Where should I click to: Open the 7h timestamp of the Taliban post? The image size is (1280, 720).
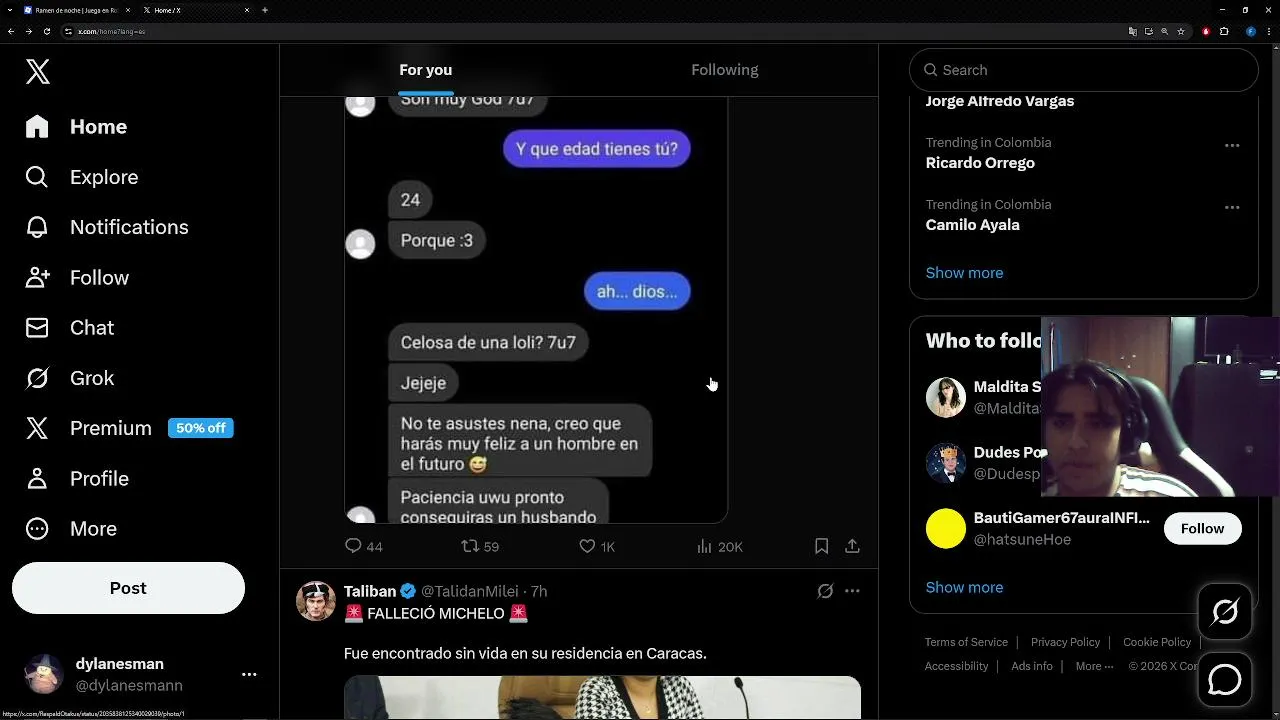click(539, 591)
